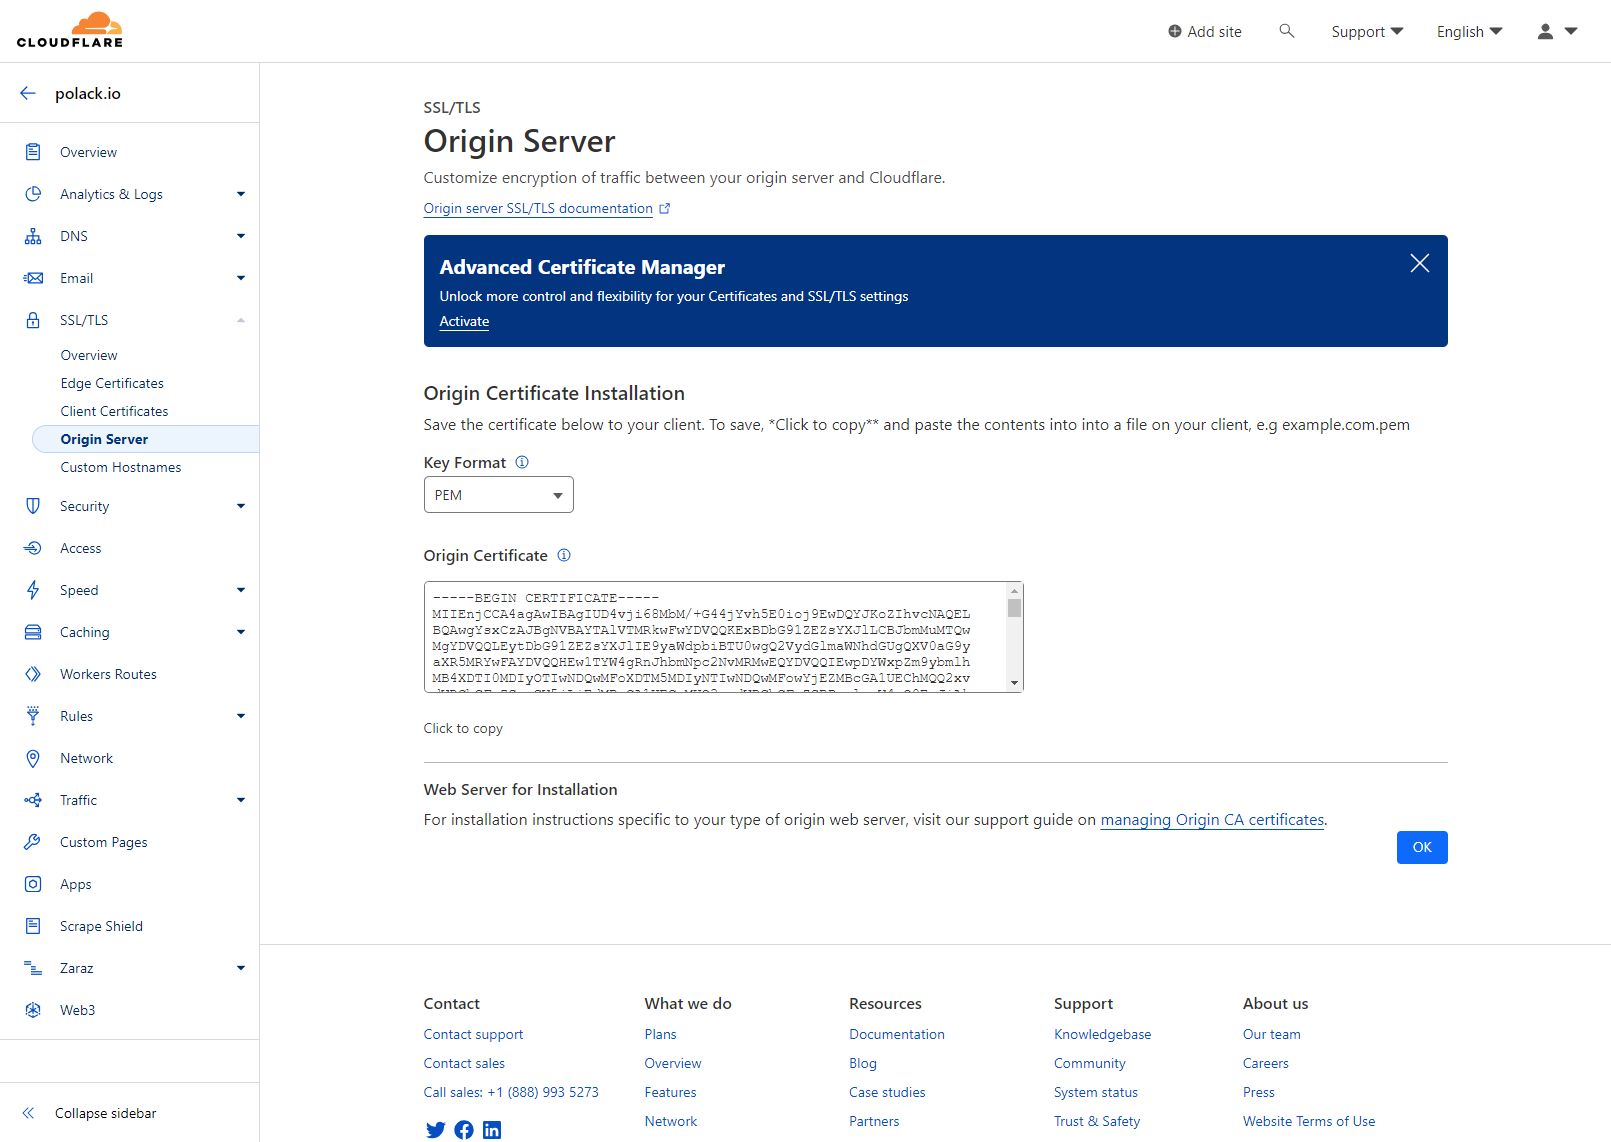Click the SSL/TLS padlock icon
Screen dimensions: 1611x1142
tap(33, 320)
